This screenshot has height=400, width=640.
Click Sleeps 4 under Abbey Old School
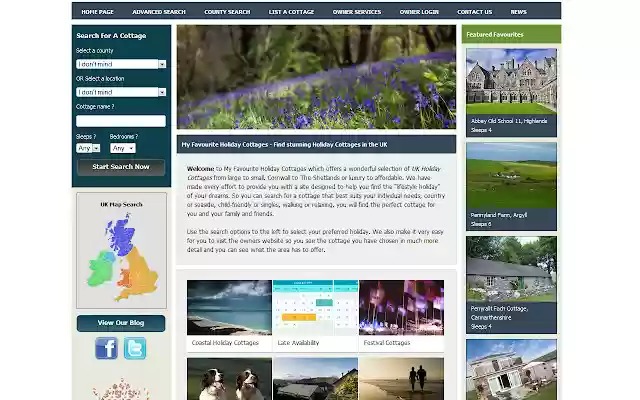click(481, 130)
